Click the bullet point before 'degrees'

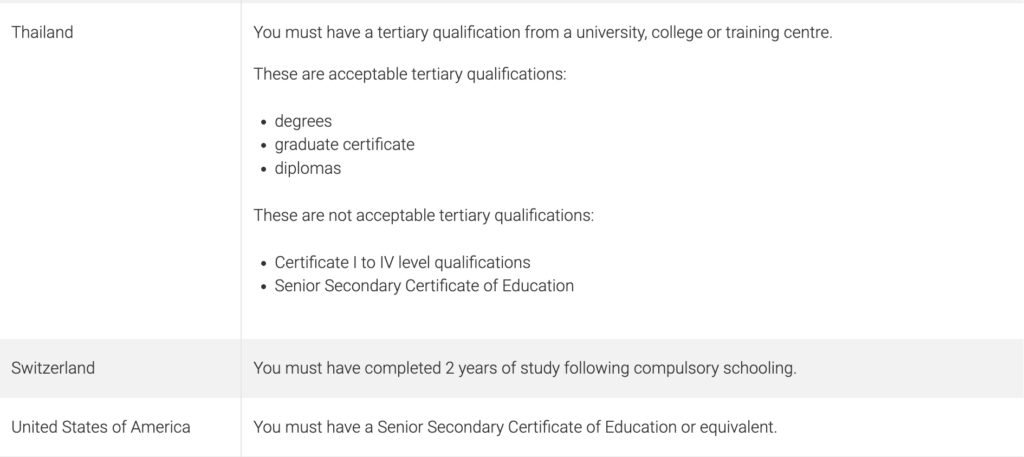(x=264, y=122)
